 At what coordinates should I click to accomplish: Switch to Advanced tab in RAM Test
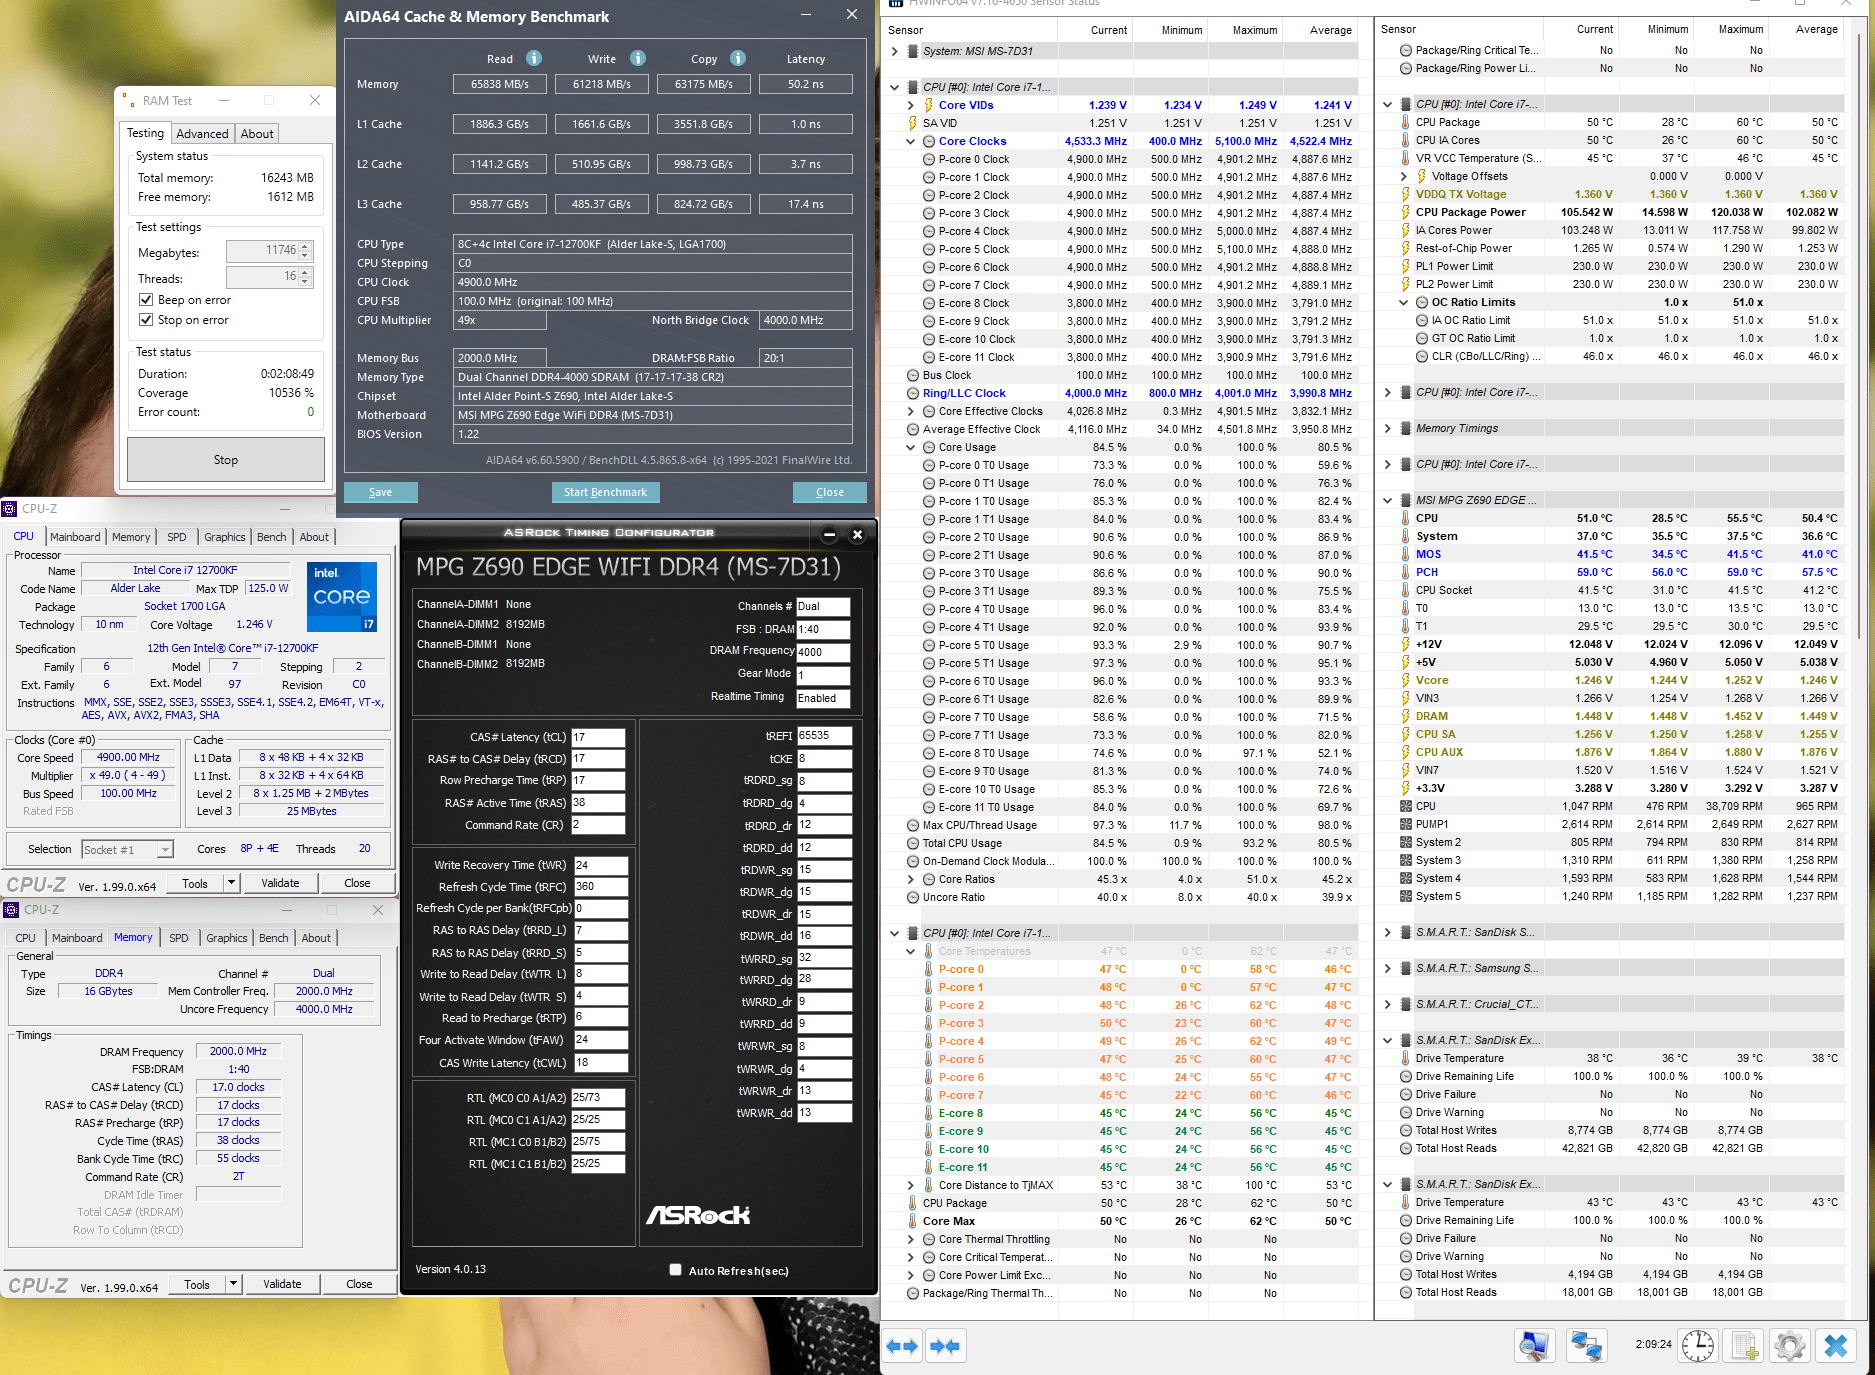pyautogui.click(x=202, y=134)
